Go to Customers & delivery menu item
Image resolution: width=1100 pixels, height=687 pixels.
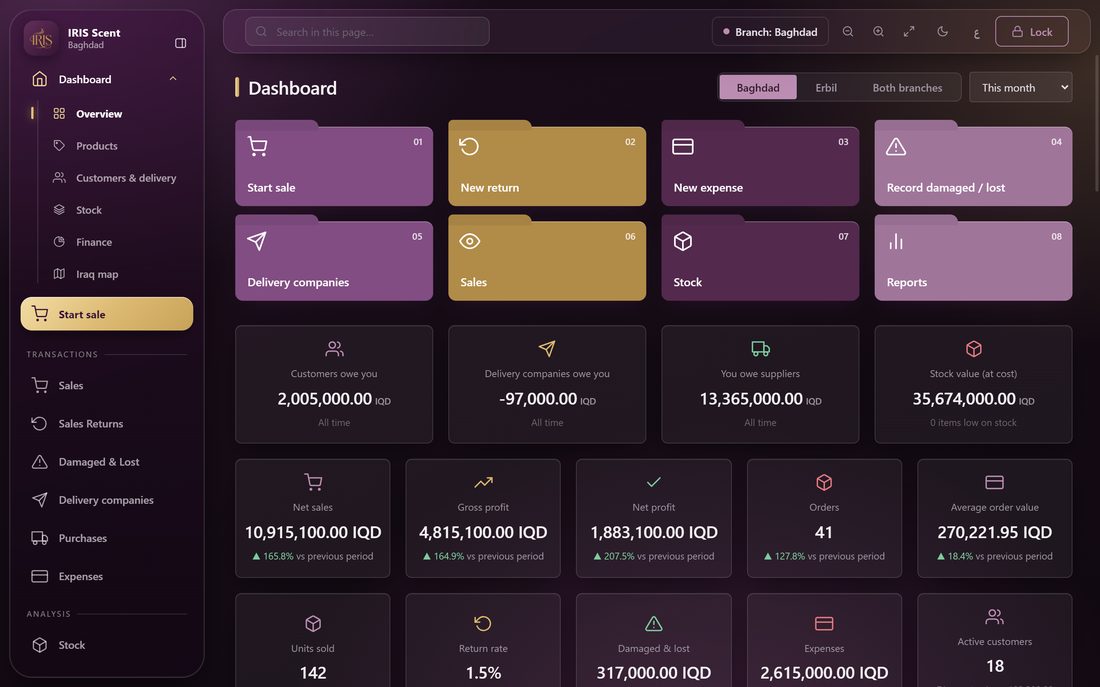pos(126,178)
